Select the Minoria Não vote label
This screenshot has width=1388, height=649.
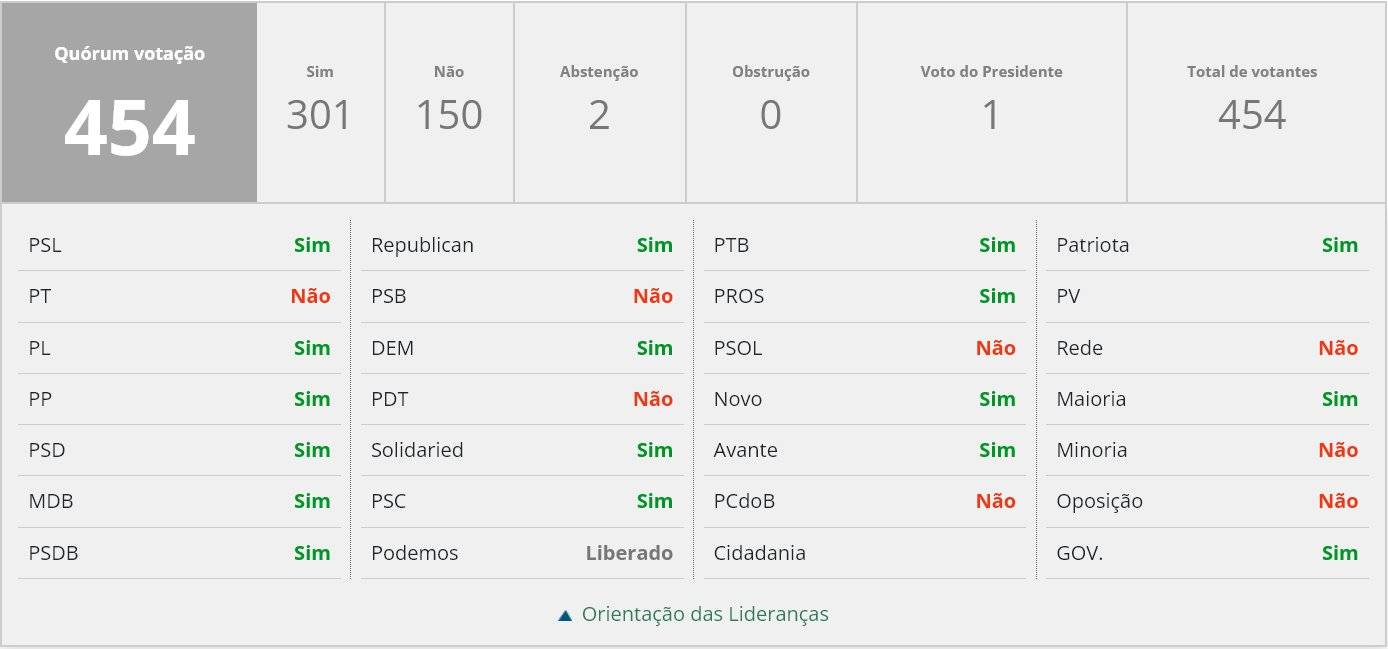pyautogui.click(x=1337, y=450)
